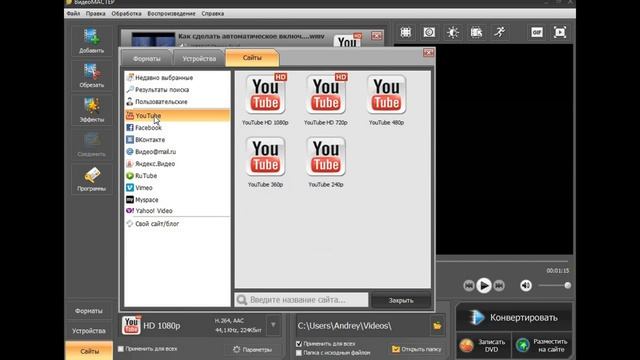
Task: Select YouTube in the site list
Action: (177, 116)
